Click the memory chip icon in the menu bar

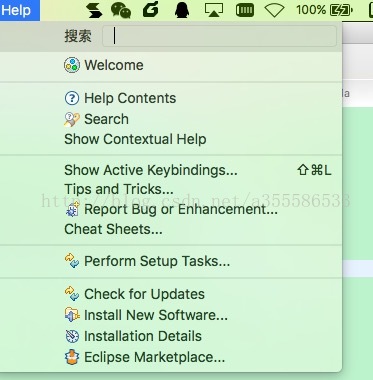coord(245,10)
